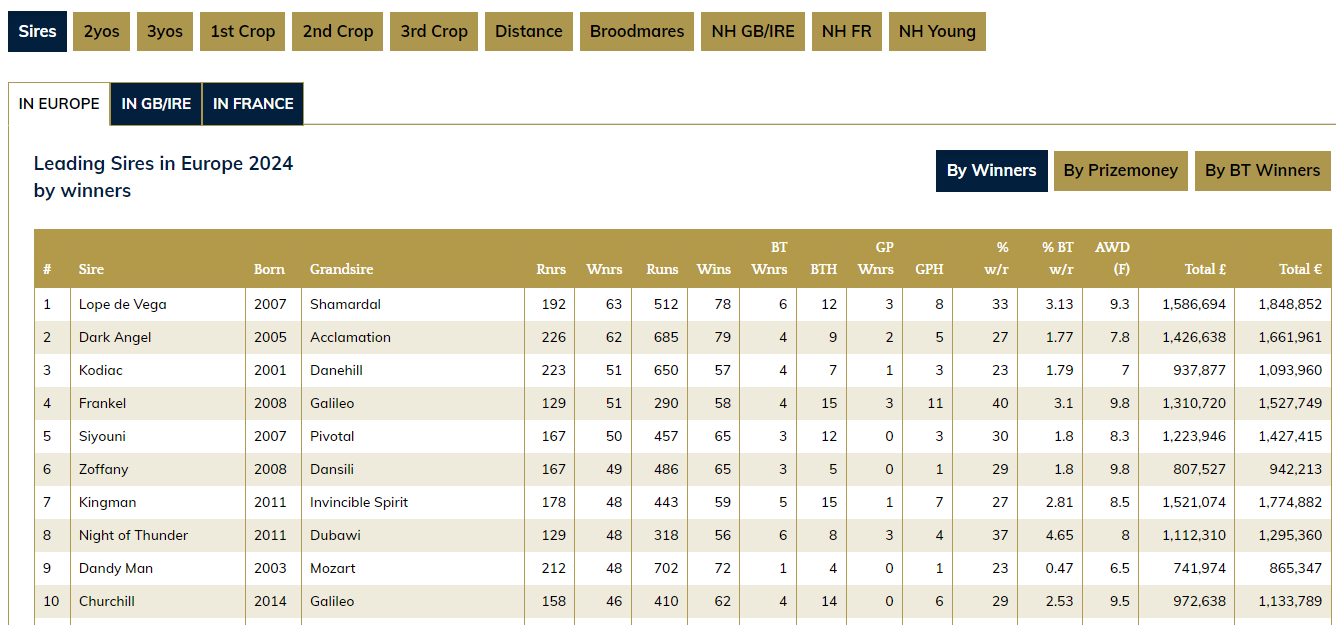
Task: Switch to the IN GB/IRE region tab
Action: (x=156, y=104)
